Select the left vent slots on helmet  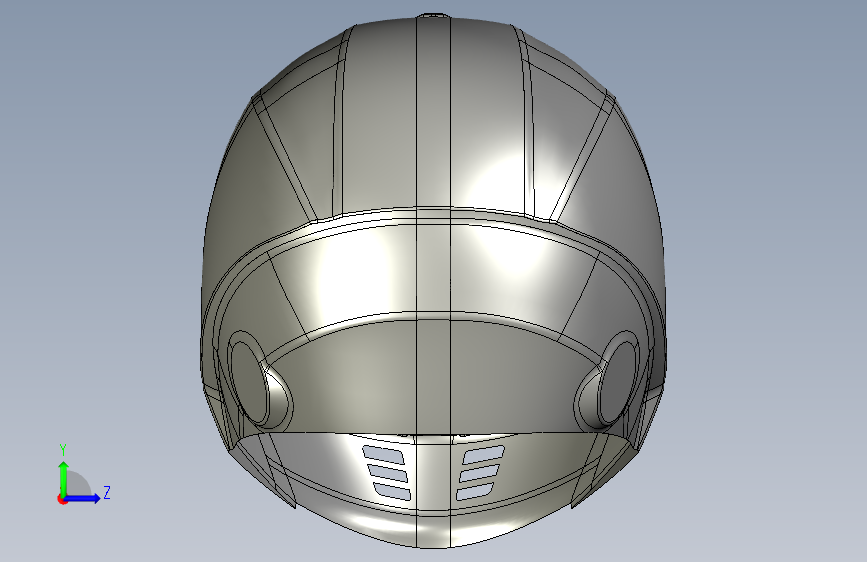click(x=387, y=473)
